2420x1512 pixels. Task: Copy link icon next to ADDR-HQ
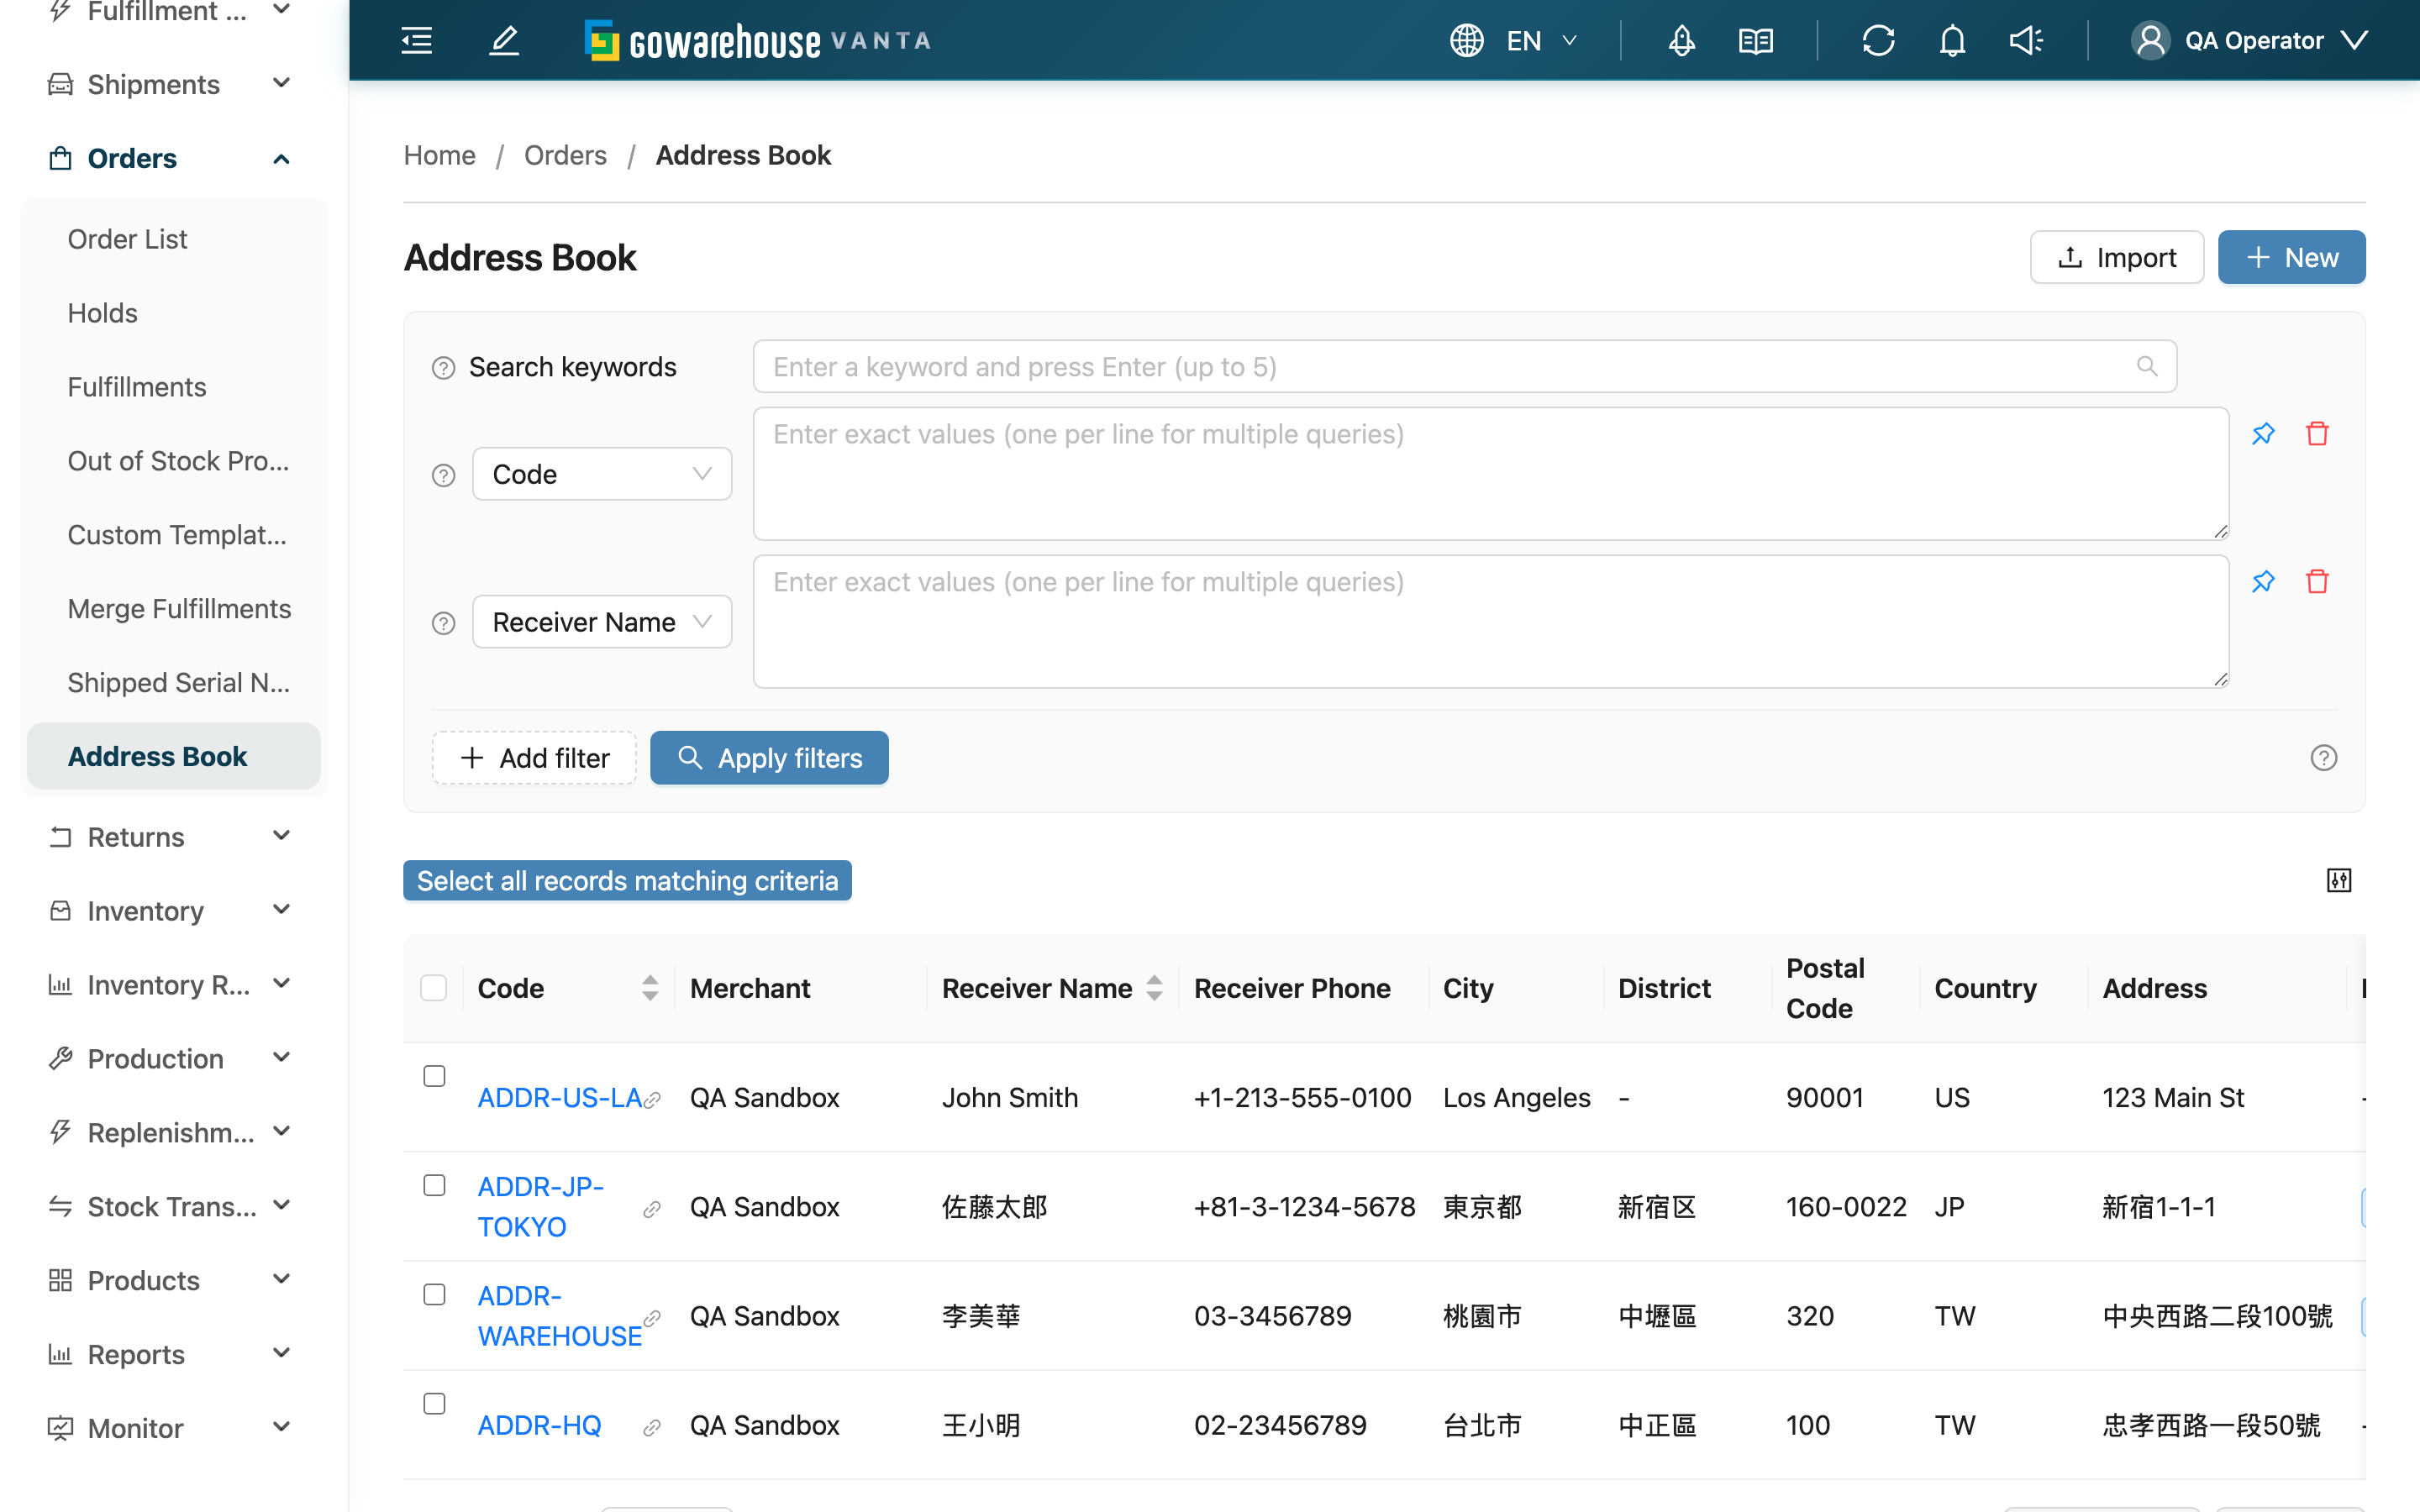[652, 1427]
